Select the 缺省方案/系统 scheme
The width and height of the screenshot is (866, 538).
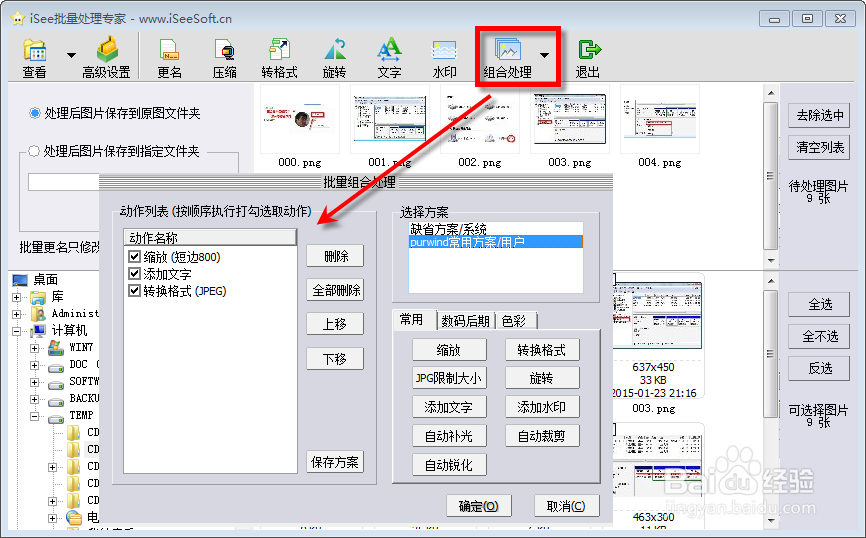[x=495, y=229]
